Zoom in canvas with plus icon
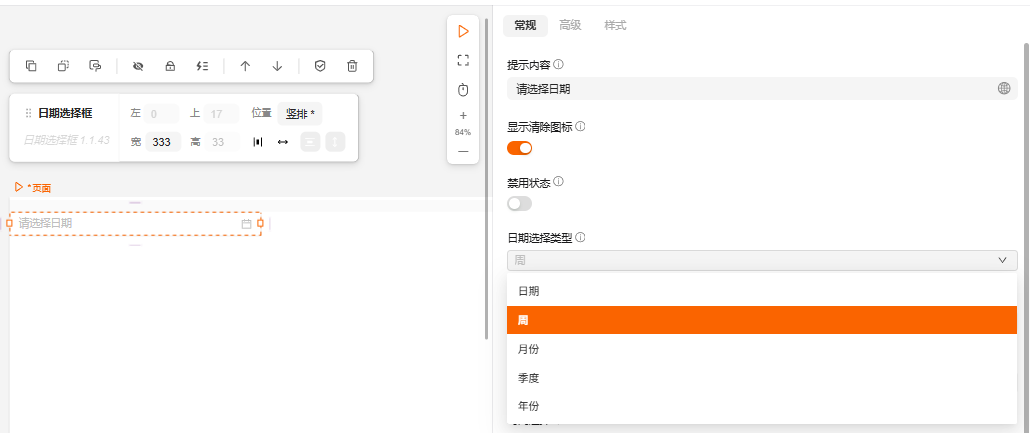Image resolution: width=1030 pixels, height=433 pixels. 463,116
